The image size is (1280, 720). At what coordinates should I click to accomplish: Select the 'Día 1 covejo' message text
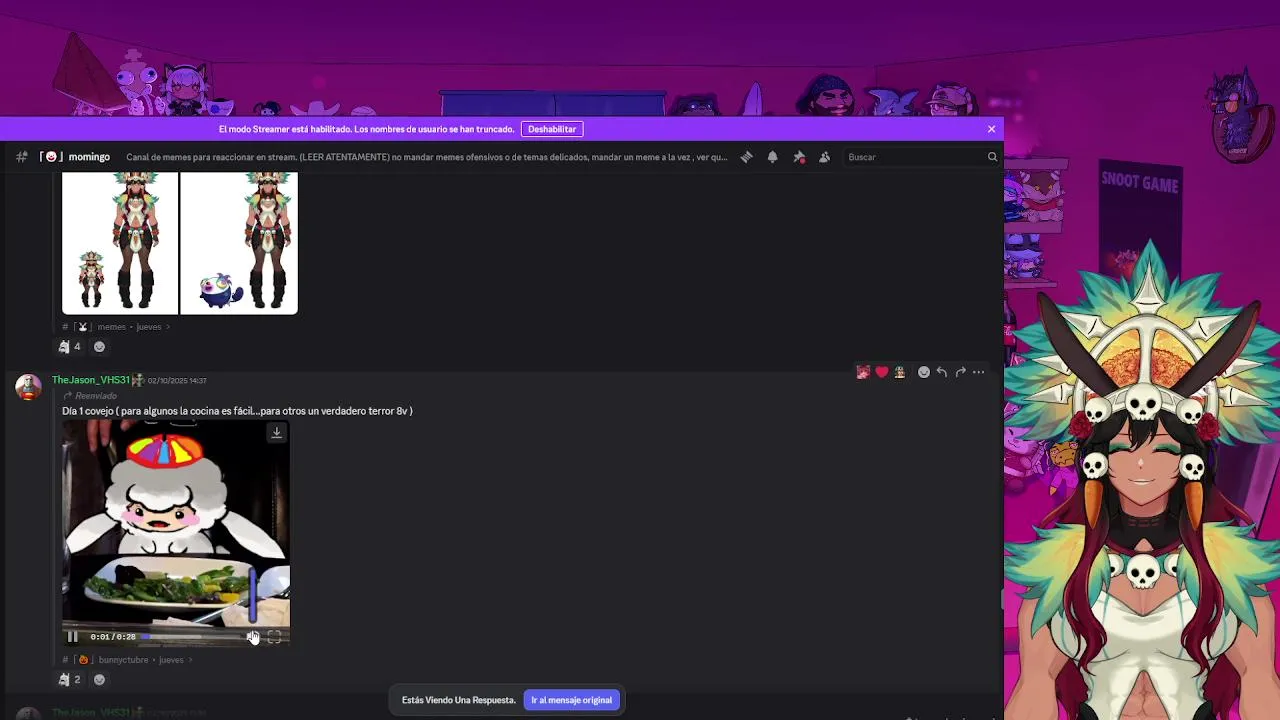tap(237, 411)
